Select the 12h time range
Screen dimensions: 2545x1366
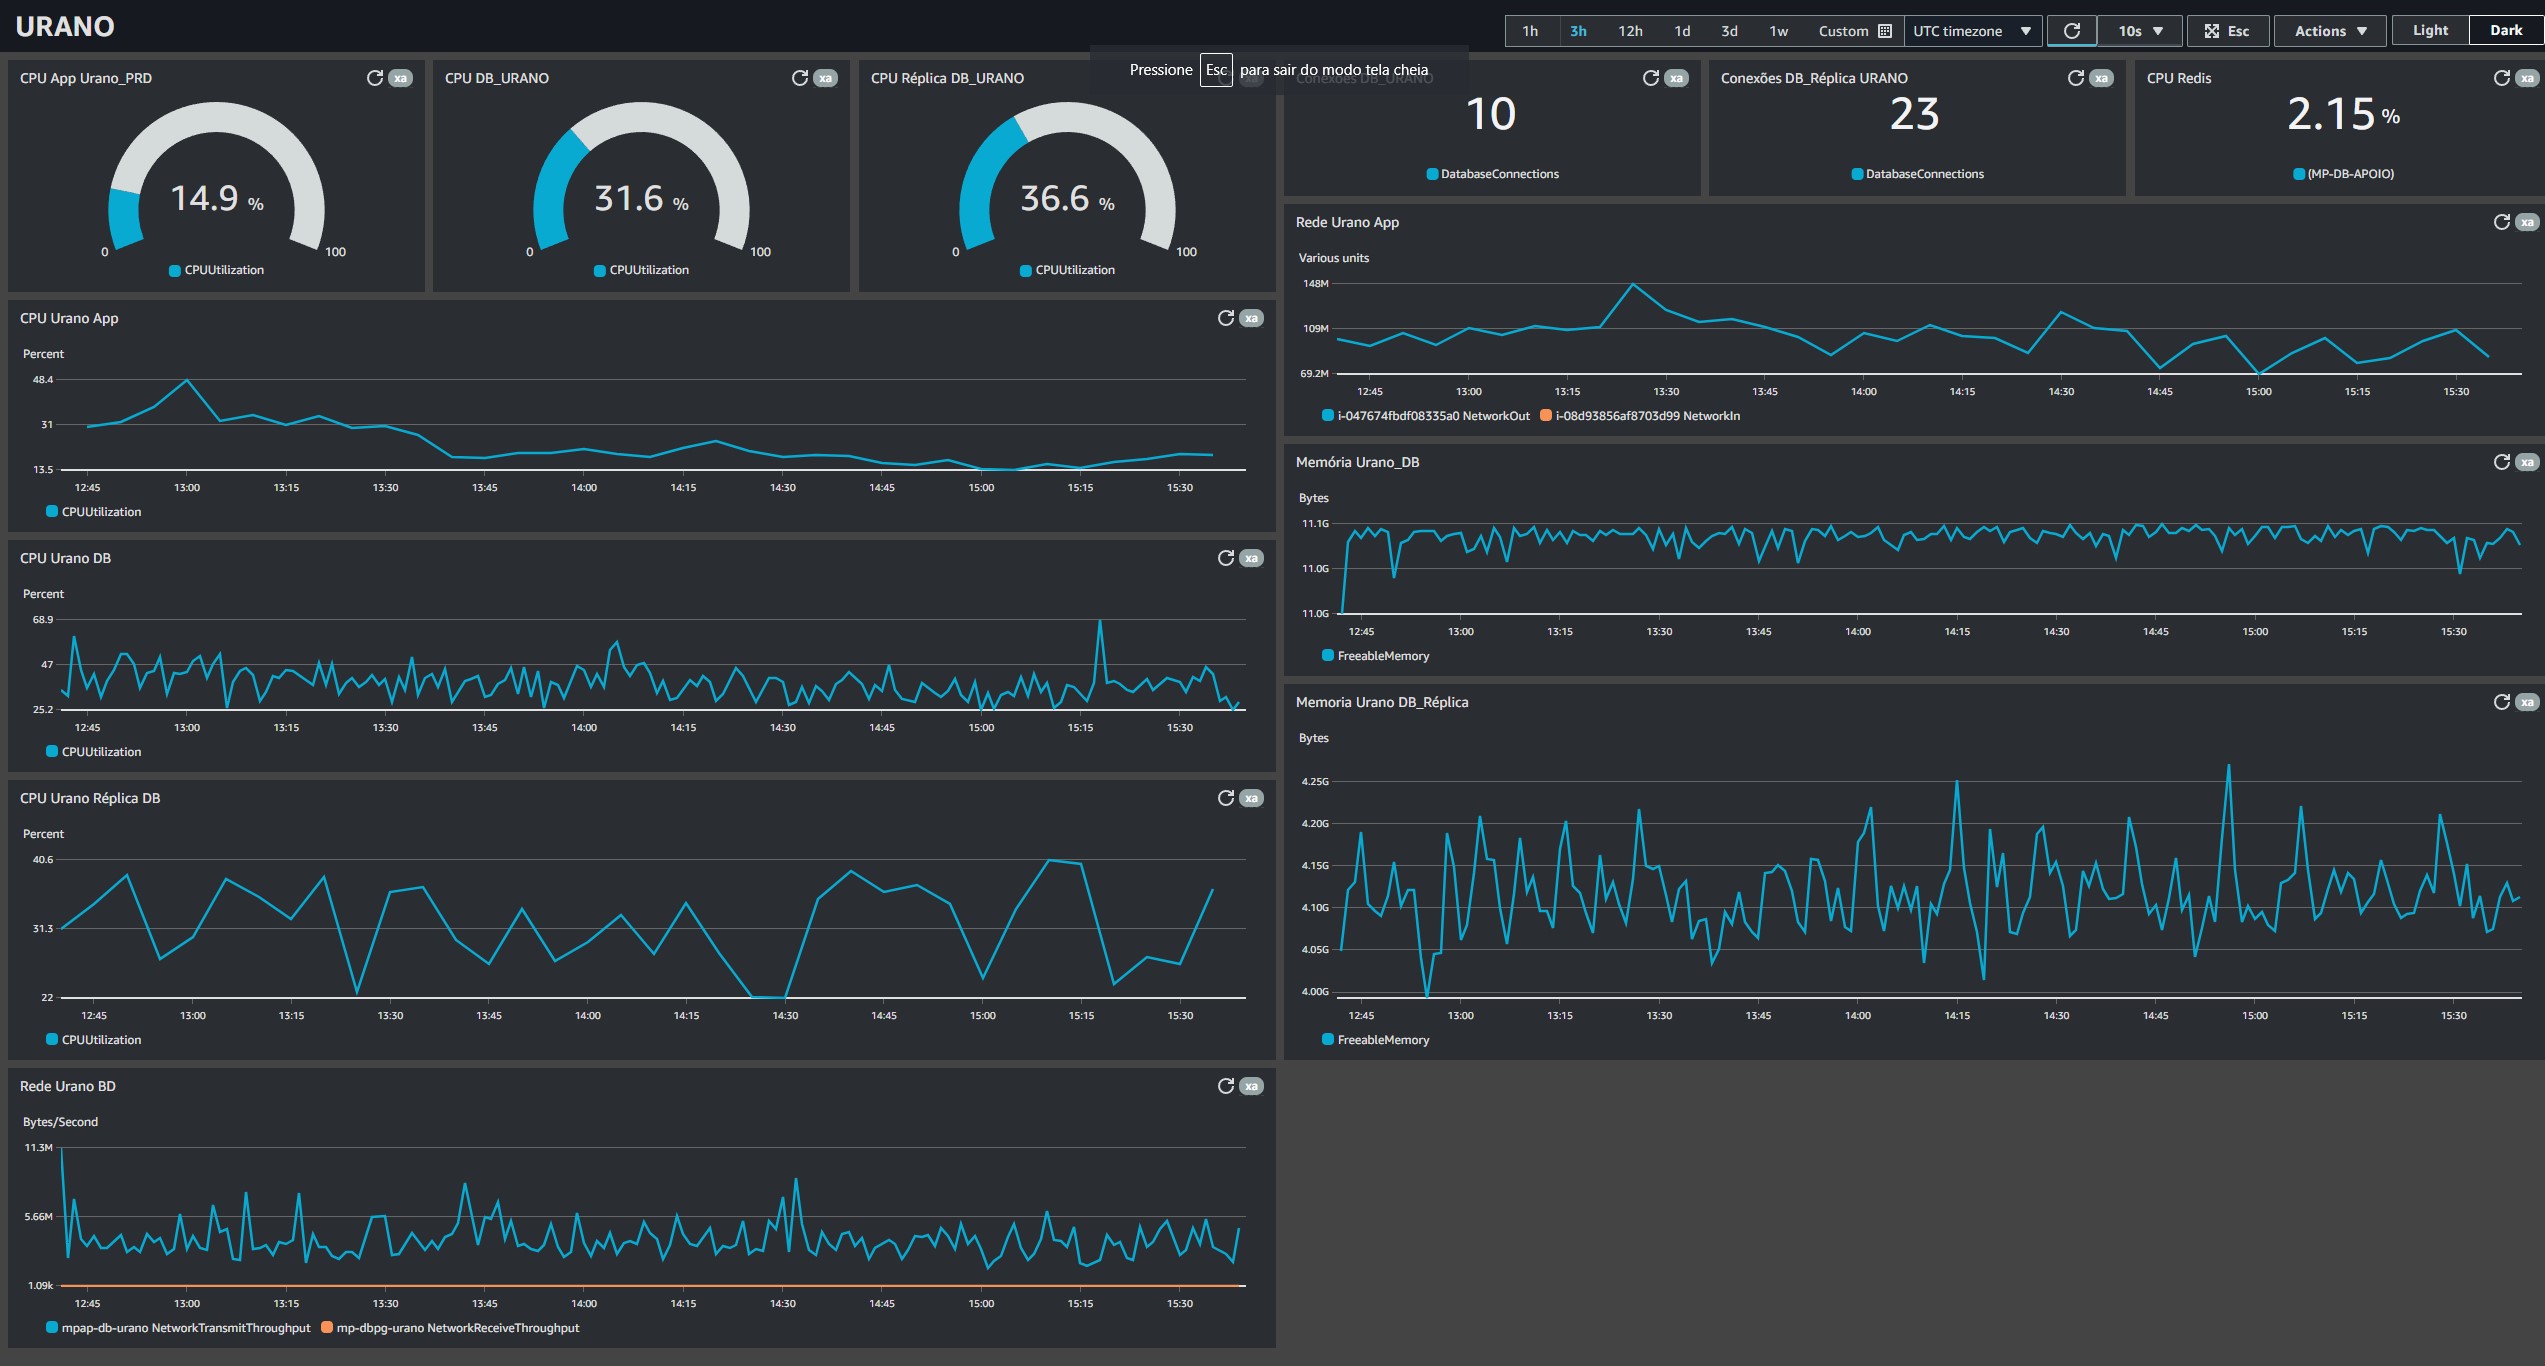1630,31
